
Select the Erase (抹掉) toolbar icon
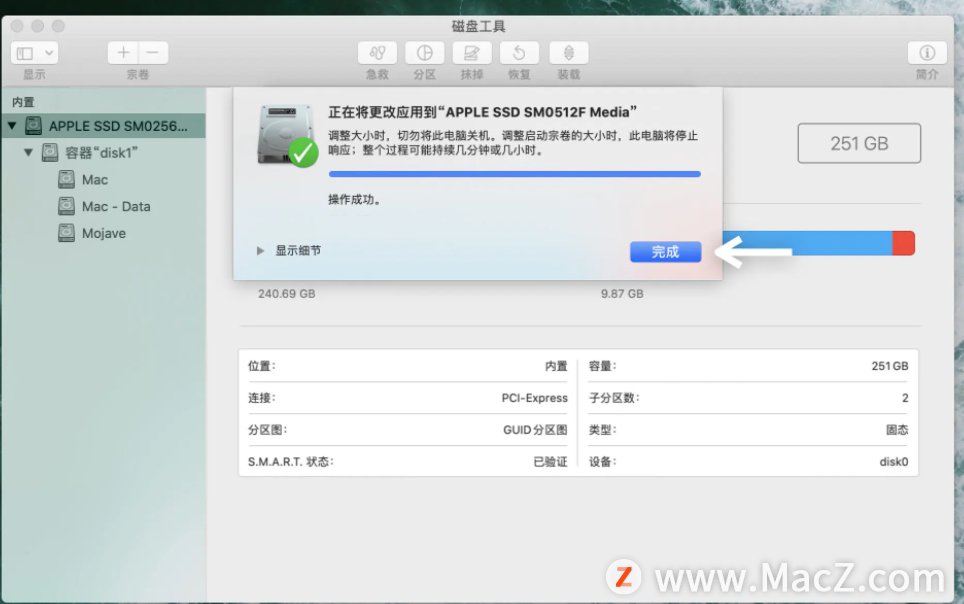click(x=472, y=53)
